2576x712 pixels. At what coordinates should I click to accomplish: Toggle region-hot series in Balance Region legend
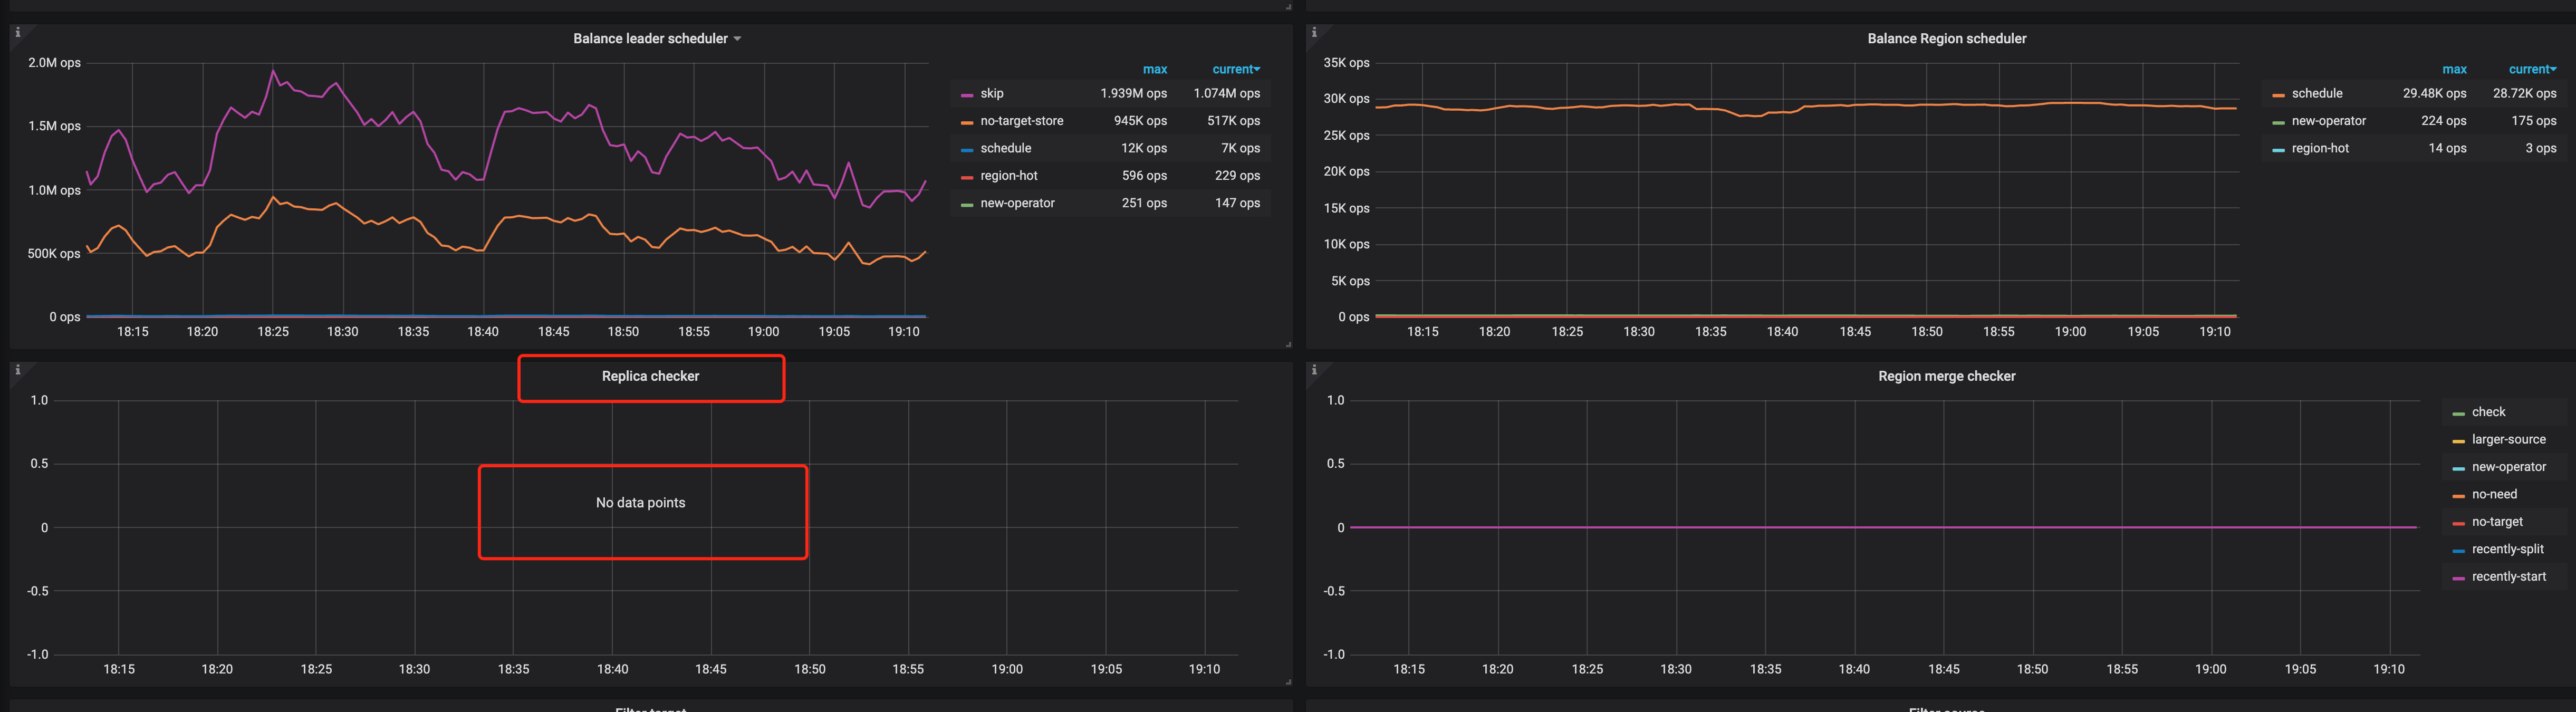click(x=2320, y=149)
